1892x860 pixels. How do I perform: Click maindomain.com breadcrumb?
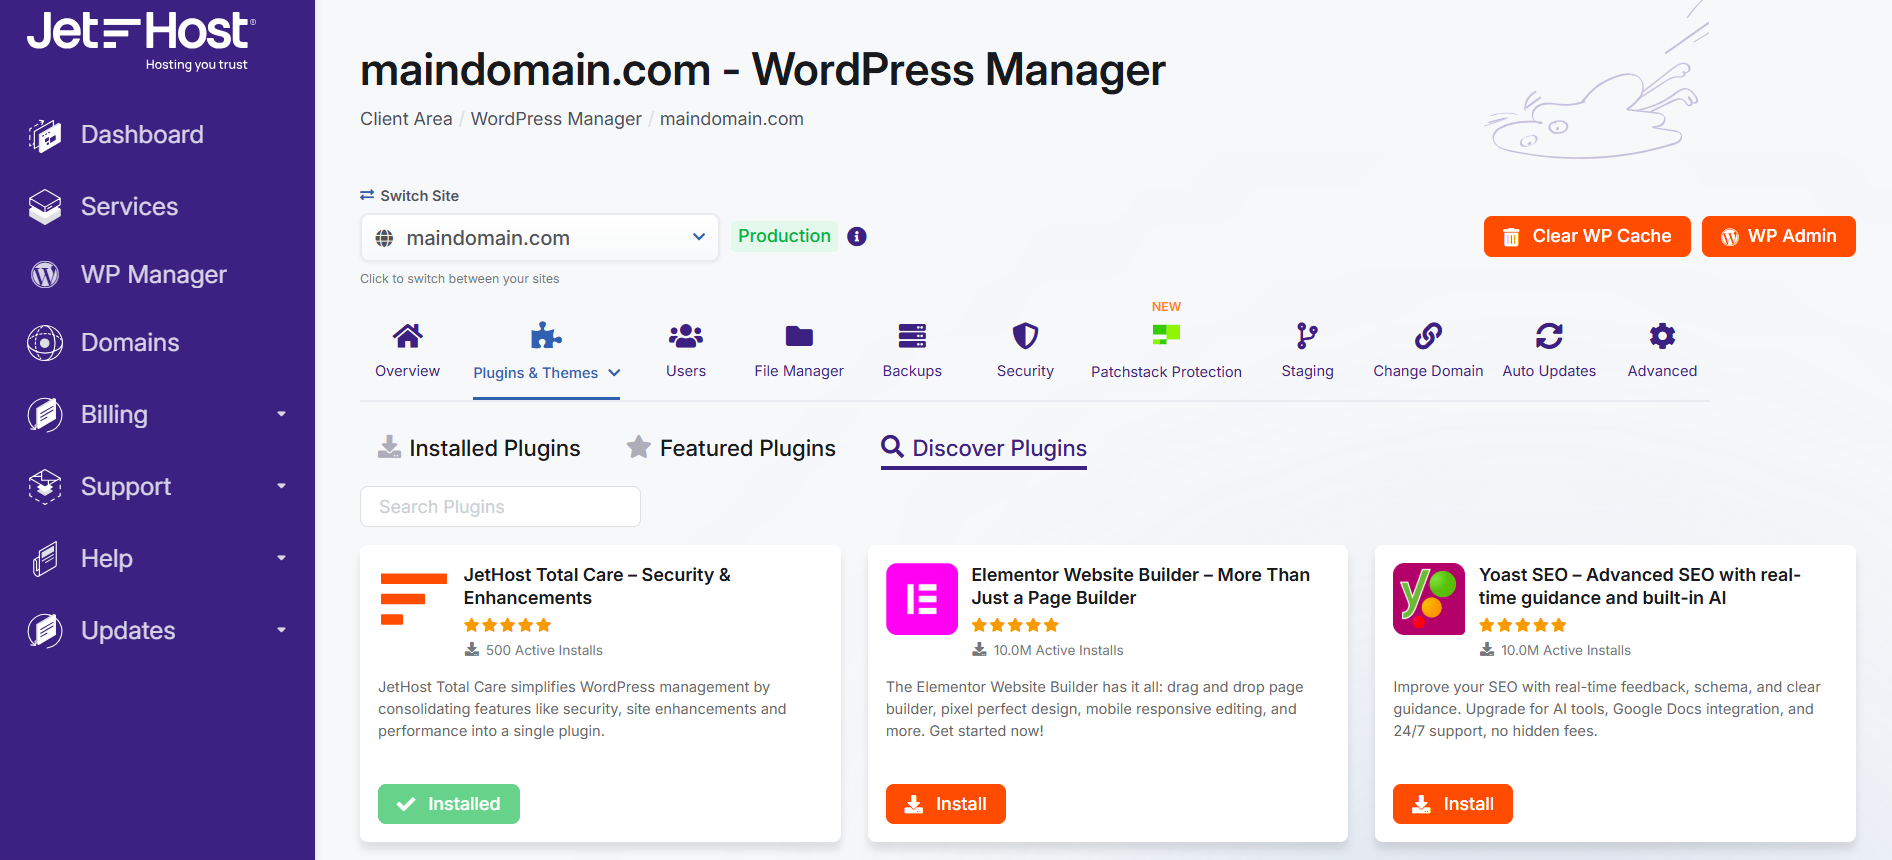(x=732, y=119)
